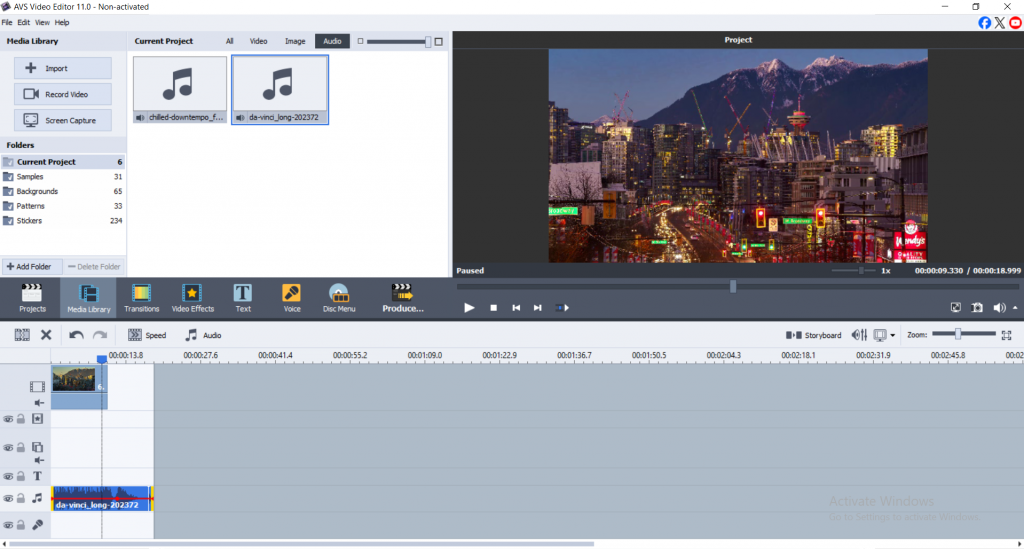Switch preview to full screen
Image resolution: width=1024 pixels, height=549 pixels.
click(955, 308)
